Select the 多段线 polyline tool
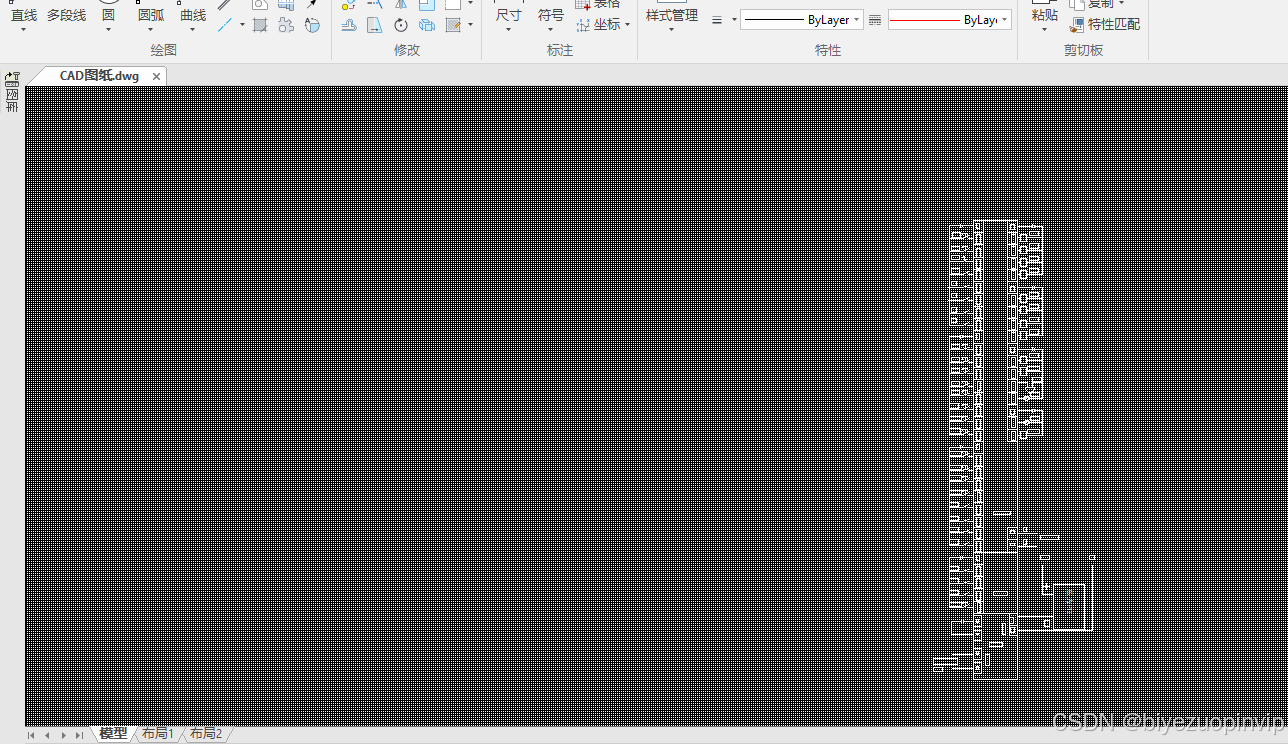The width and height of the screenshot is (1288, 744). (x=66, y=15)
